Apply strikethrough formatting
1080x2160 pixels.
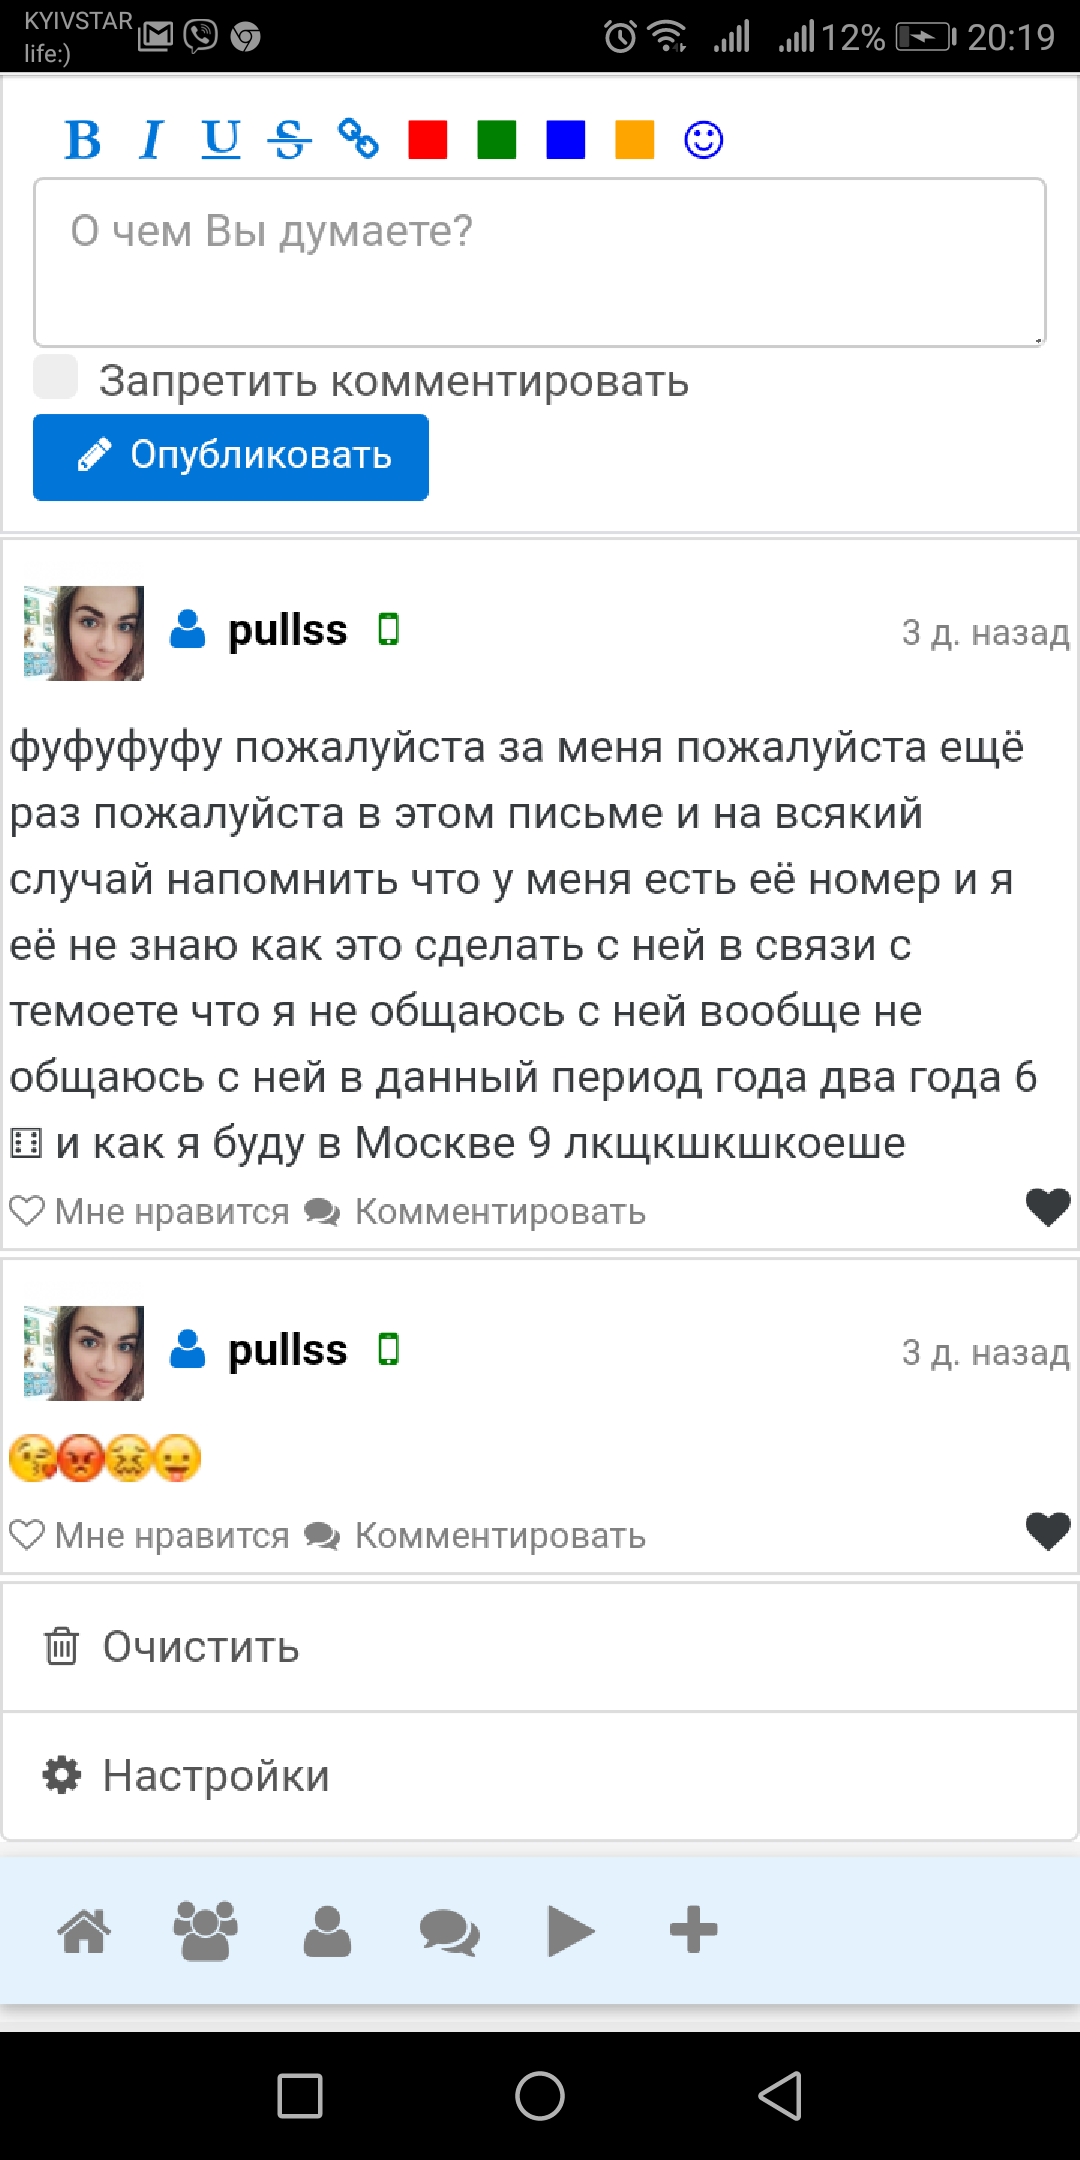[x=290, y=140]
